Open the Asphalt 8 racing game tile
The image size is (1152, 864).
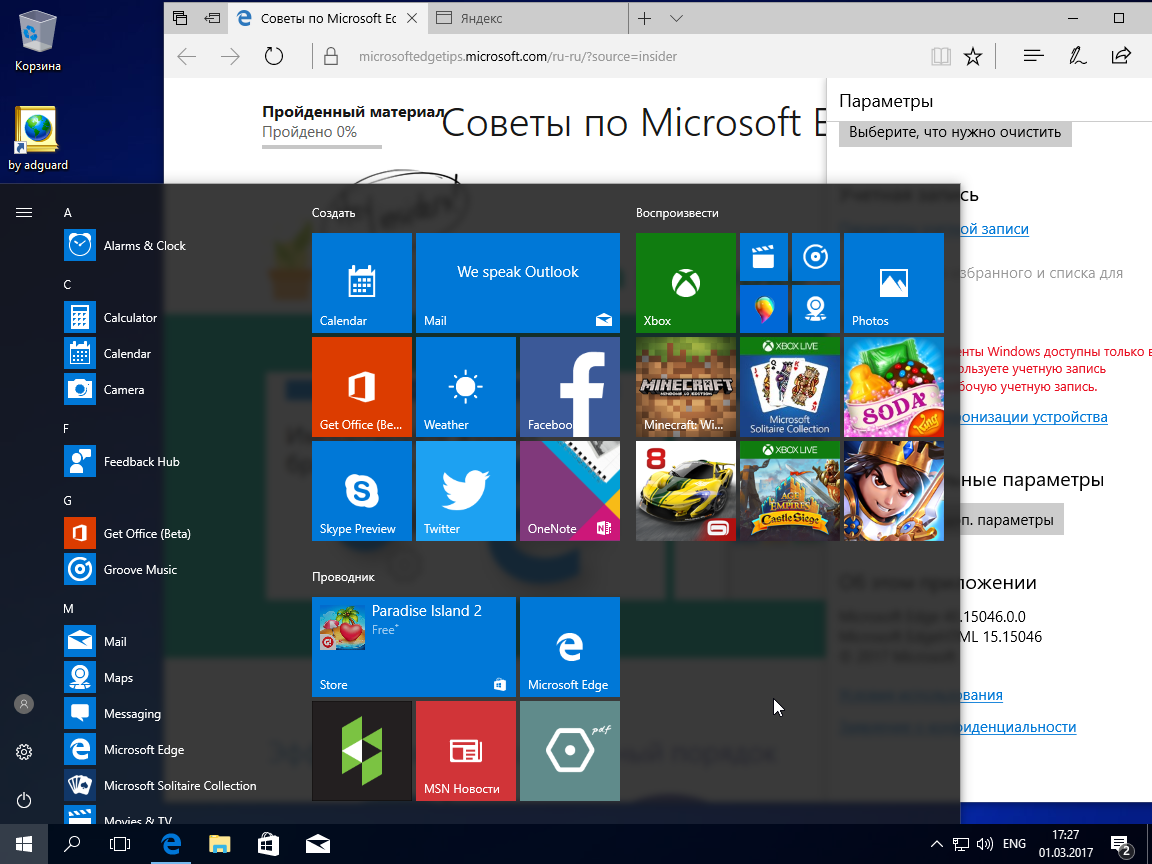(685, 491)
